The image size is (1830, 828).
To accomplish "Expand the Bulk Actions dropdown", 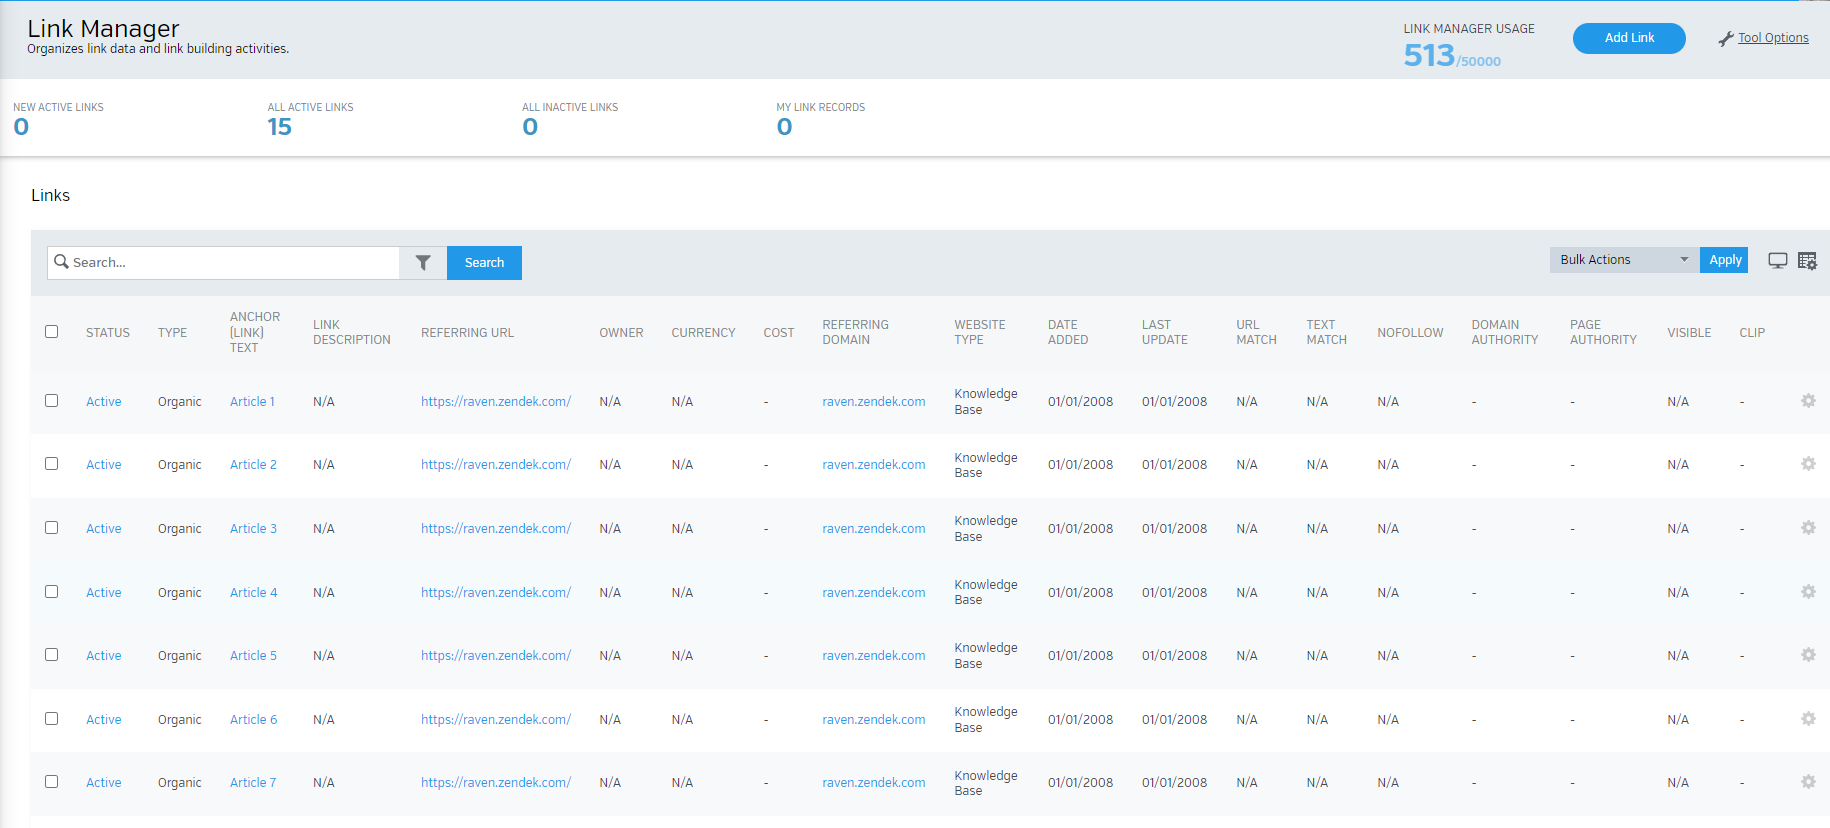I will [1623, 260].
